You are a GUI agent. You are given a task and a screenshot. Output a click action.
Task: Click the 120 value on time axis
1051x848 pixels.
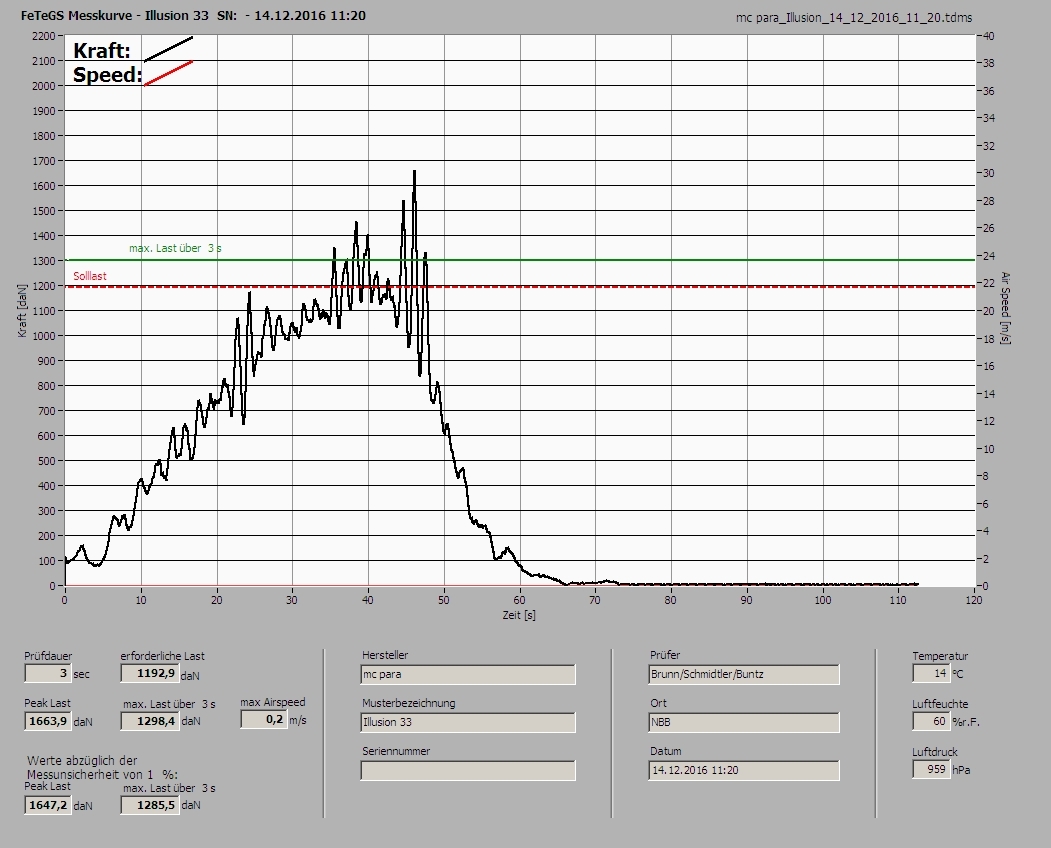[x=973, y=600]
